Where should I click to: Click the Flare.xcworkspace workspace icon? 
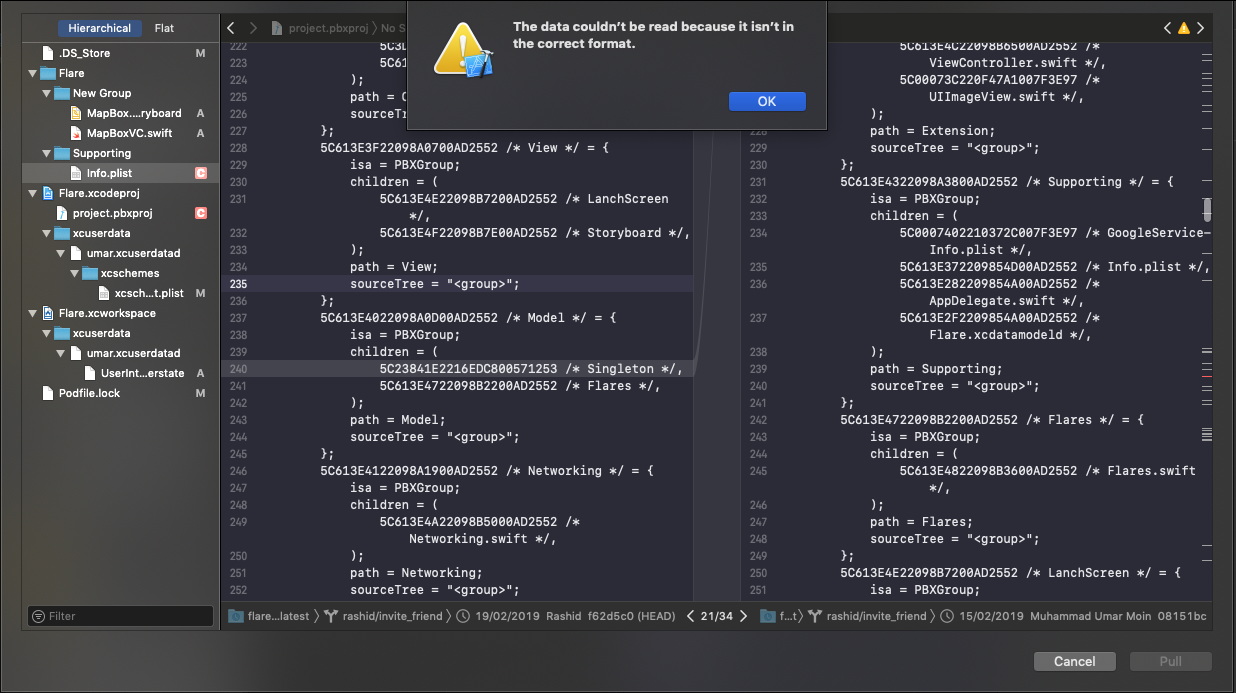click(x=48, y=313)
